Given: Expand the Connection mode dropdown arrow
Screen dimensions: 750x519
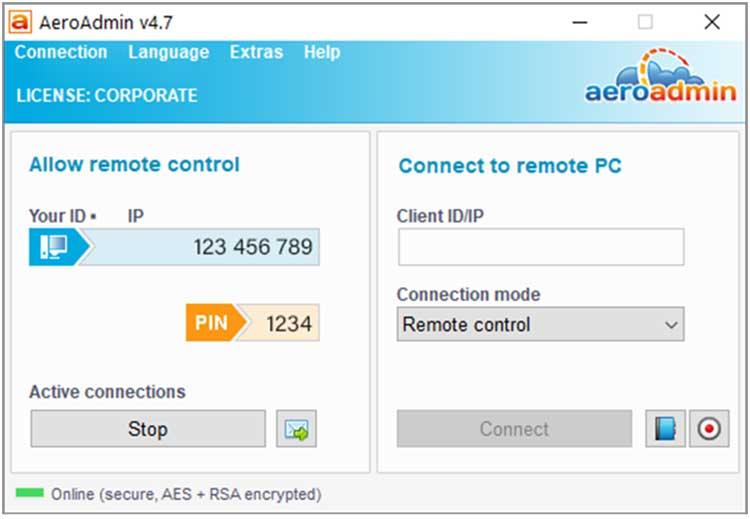Looking at the screenshot, I should (671, 325).
